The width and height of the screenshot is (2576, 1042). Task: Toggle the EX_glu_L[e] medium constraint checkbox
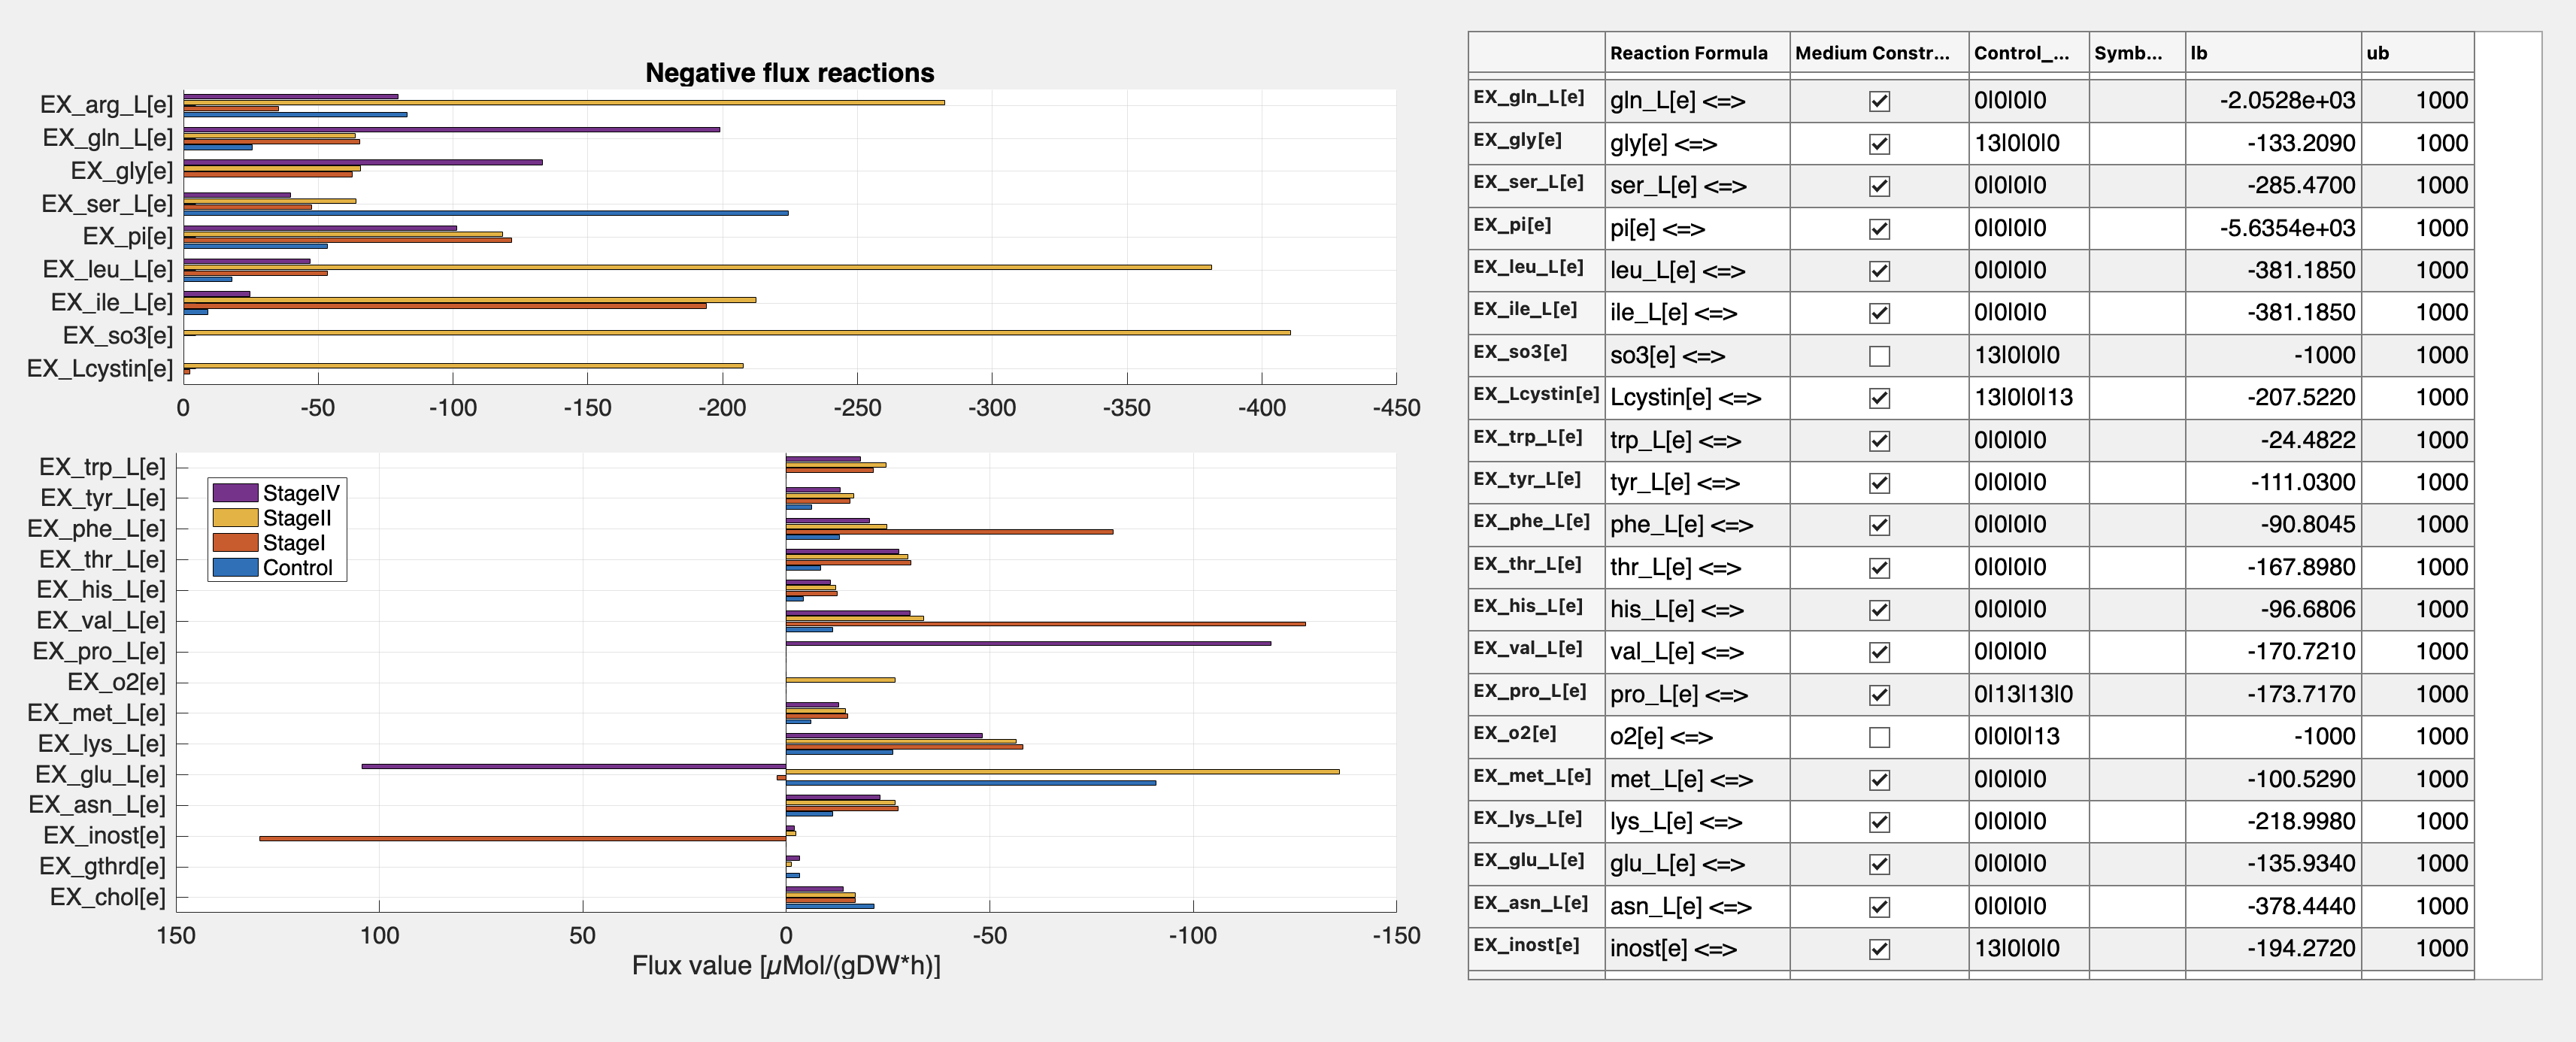1879,864
